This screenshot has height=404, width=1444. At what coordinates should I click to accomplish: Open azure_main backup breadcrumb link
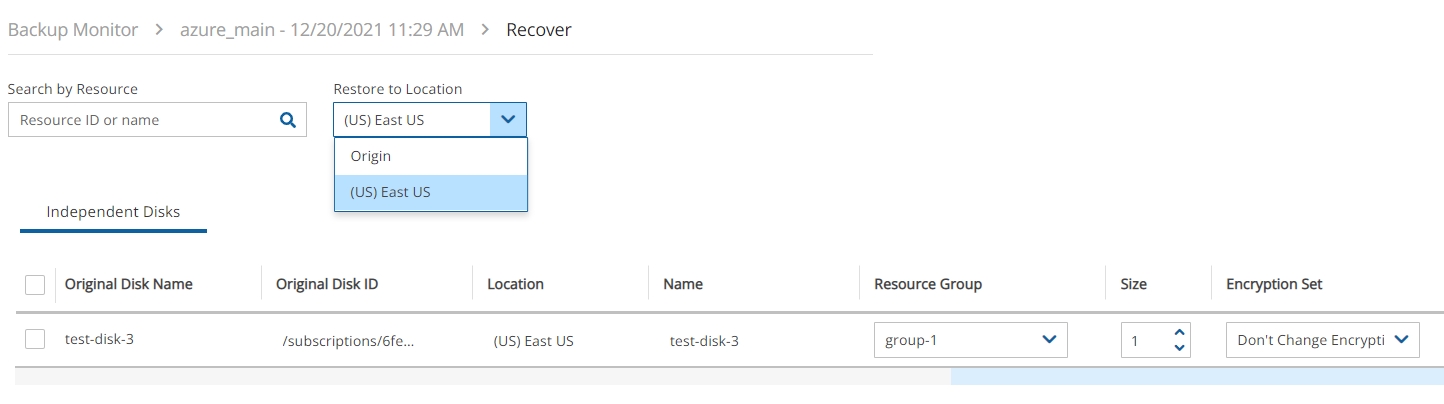[x=322, y=30]
